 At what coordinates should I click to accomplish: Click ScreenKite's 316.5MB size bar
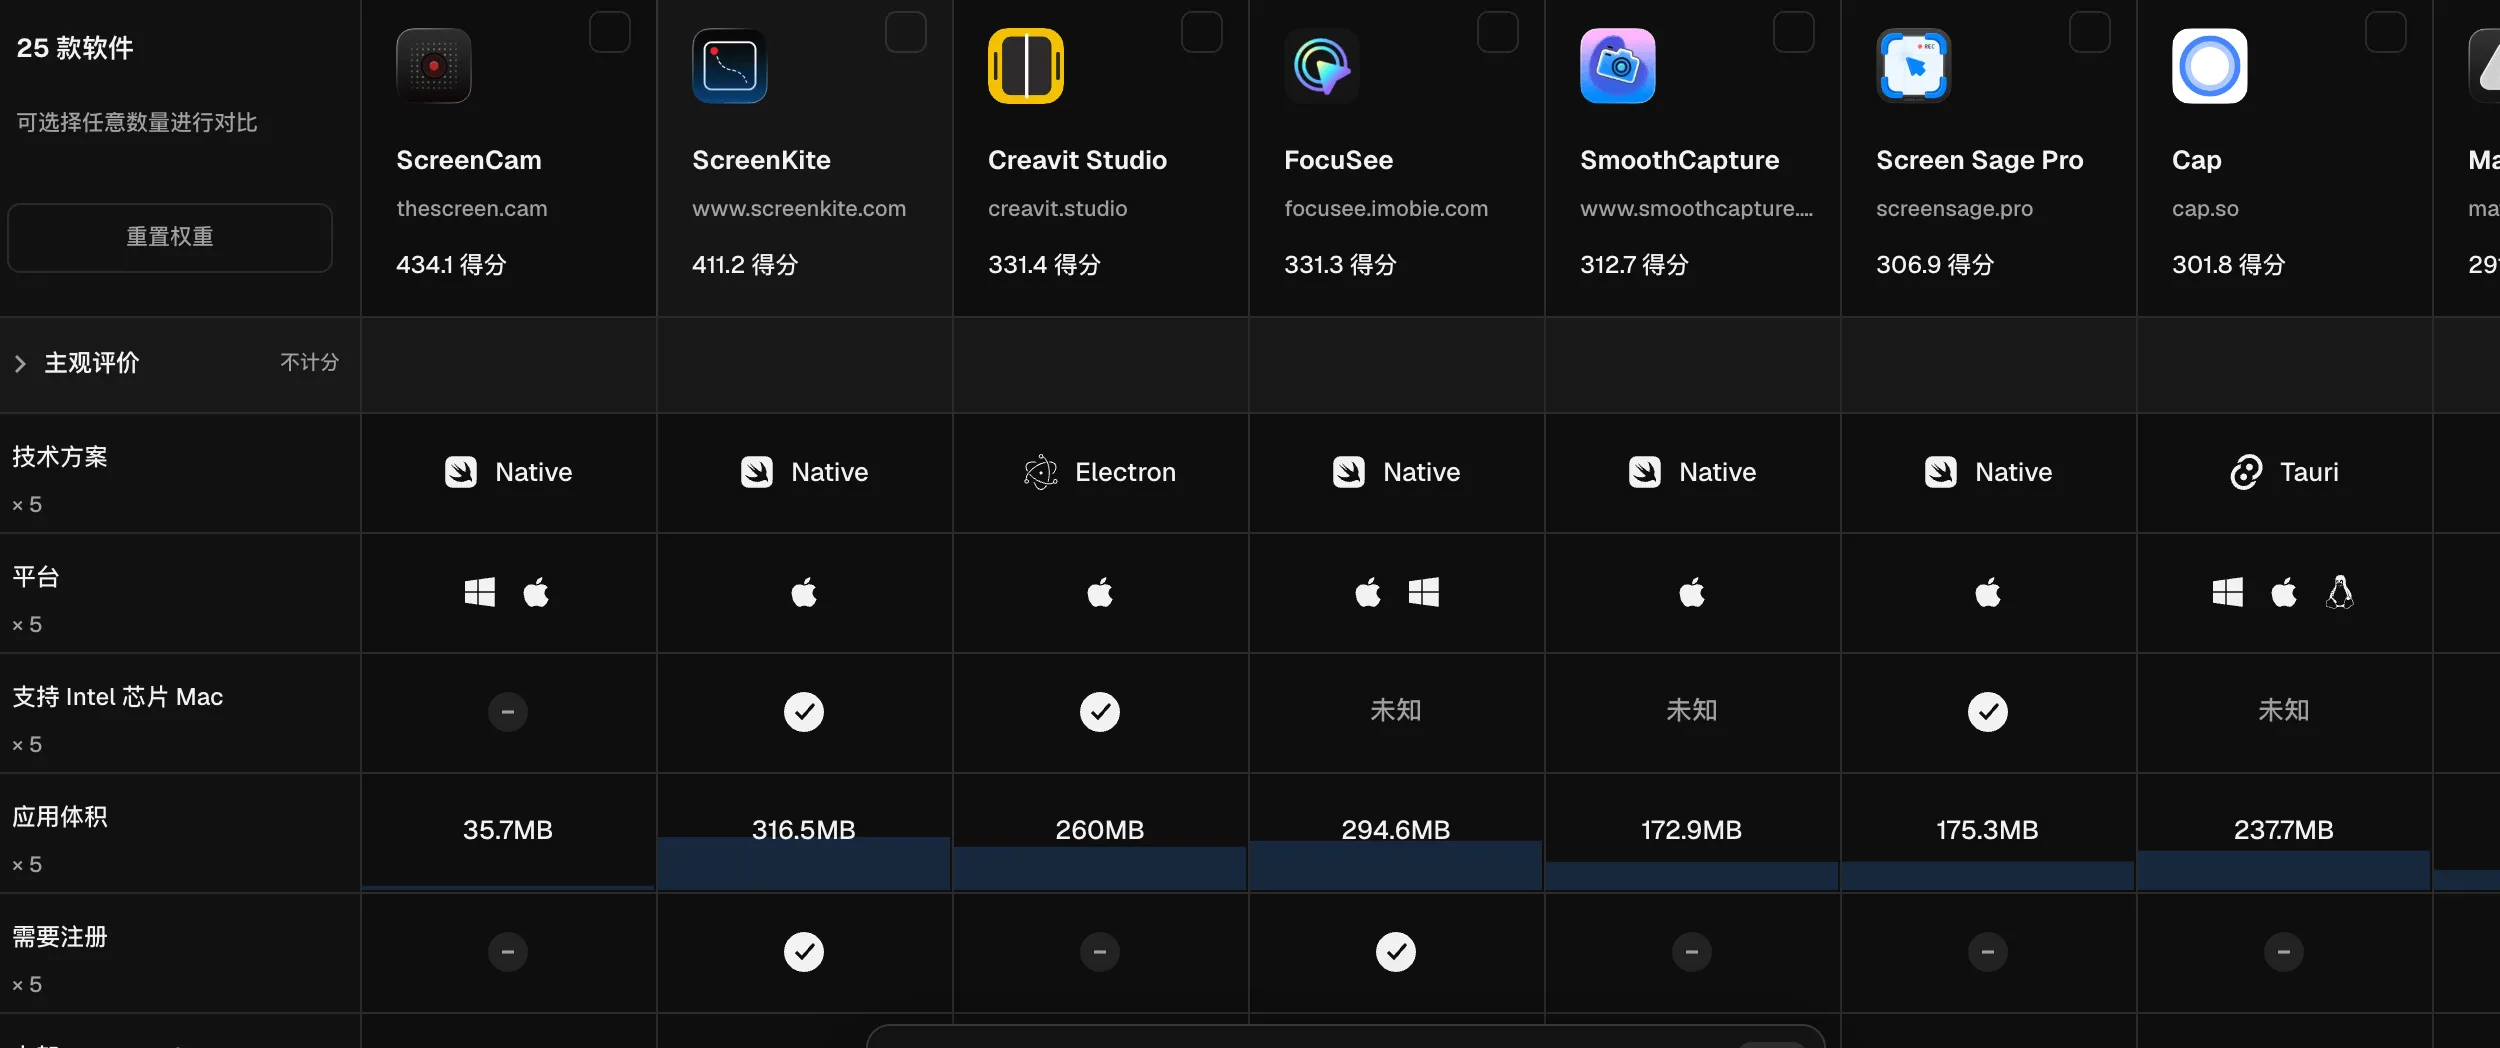[803, 863]
